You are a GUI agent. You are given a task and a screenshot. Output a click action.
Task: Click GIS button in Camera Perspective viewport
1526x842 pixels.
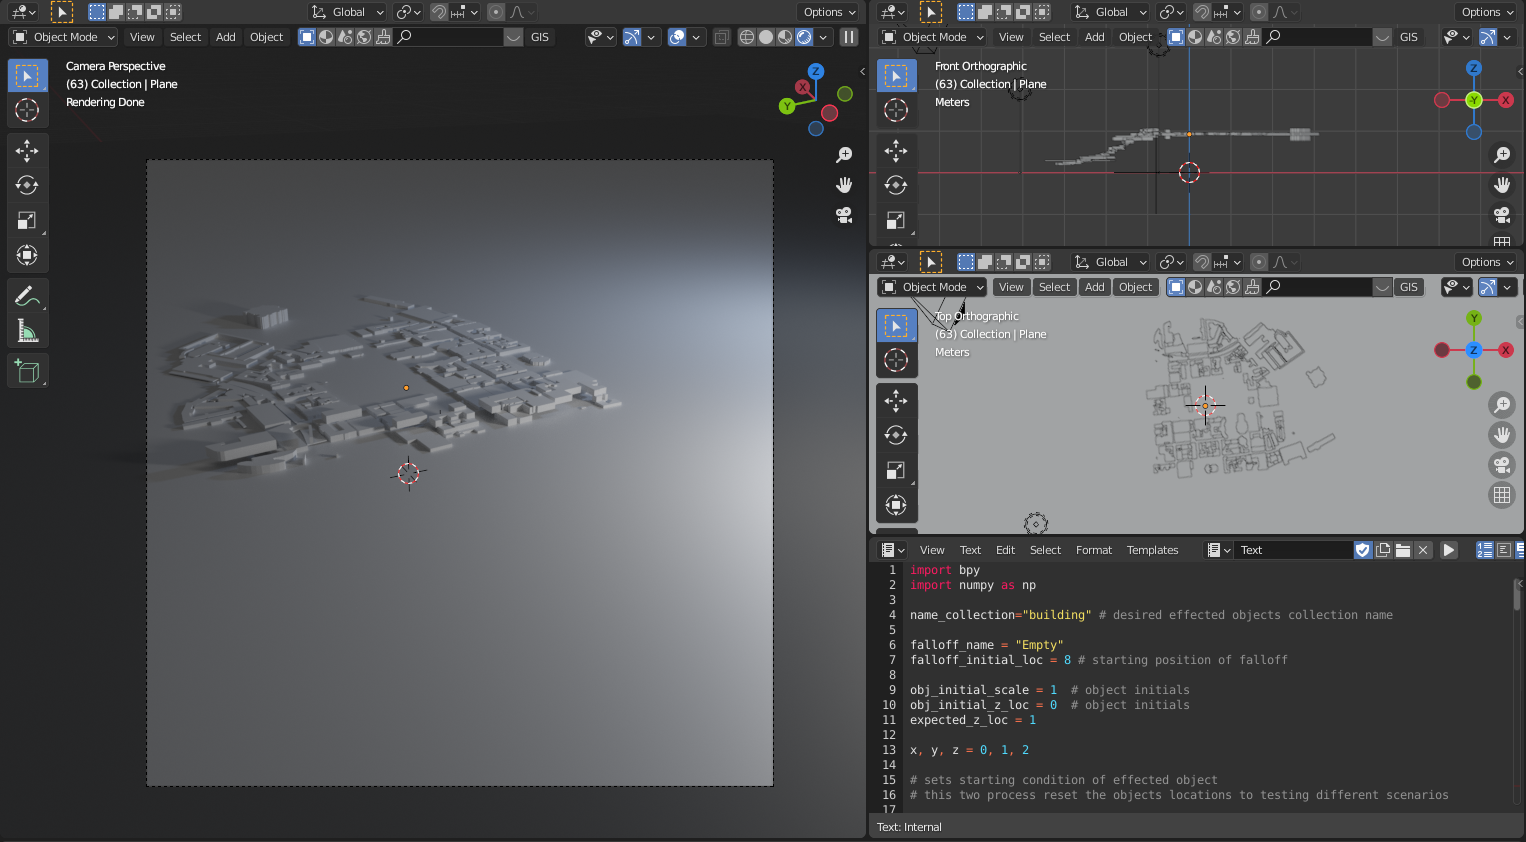coord(540,37)
